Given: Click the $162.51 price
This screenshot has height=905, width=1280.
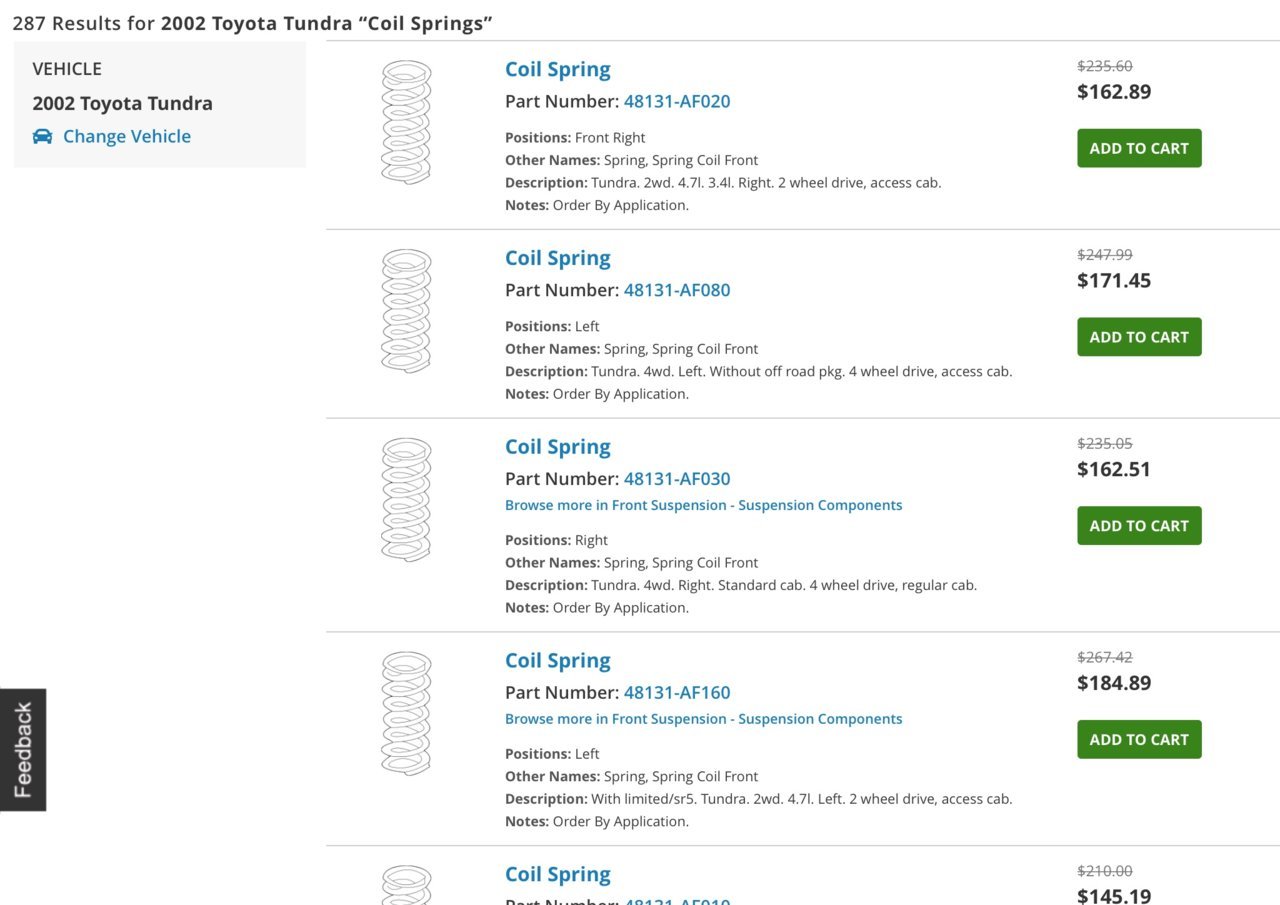Looking at the screenshot, I should (x=1114, y=469).
